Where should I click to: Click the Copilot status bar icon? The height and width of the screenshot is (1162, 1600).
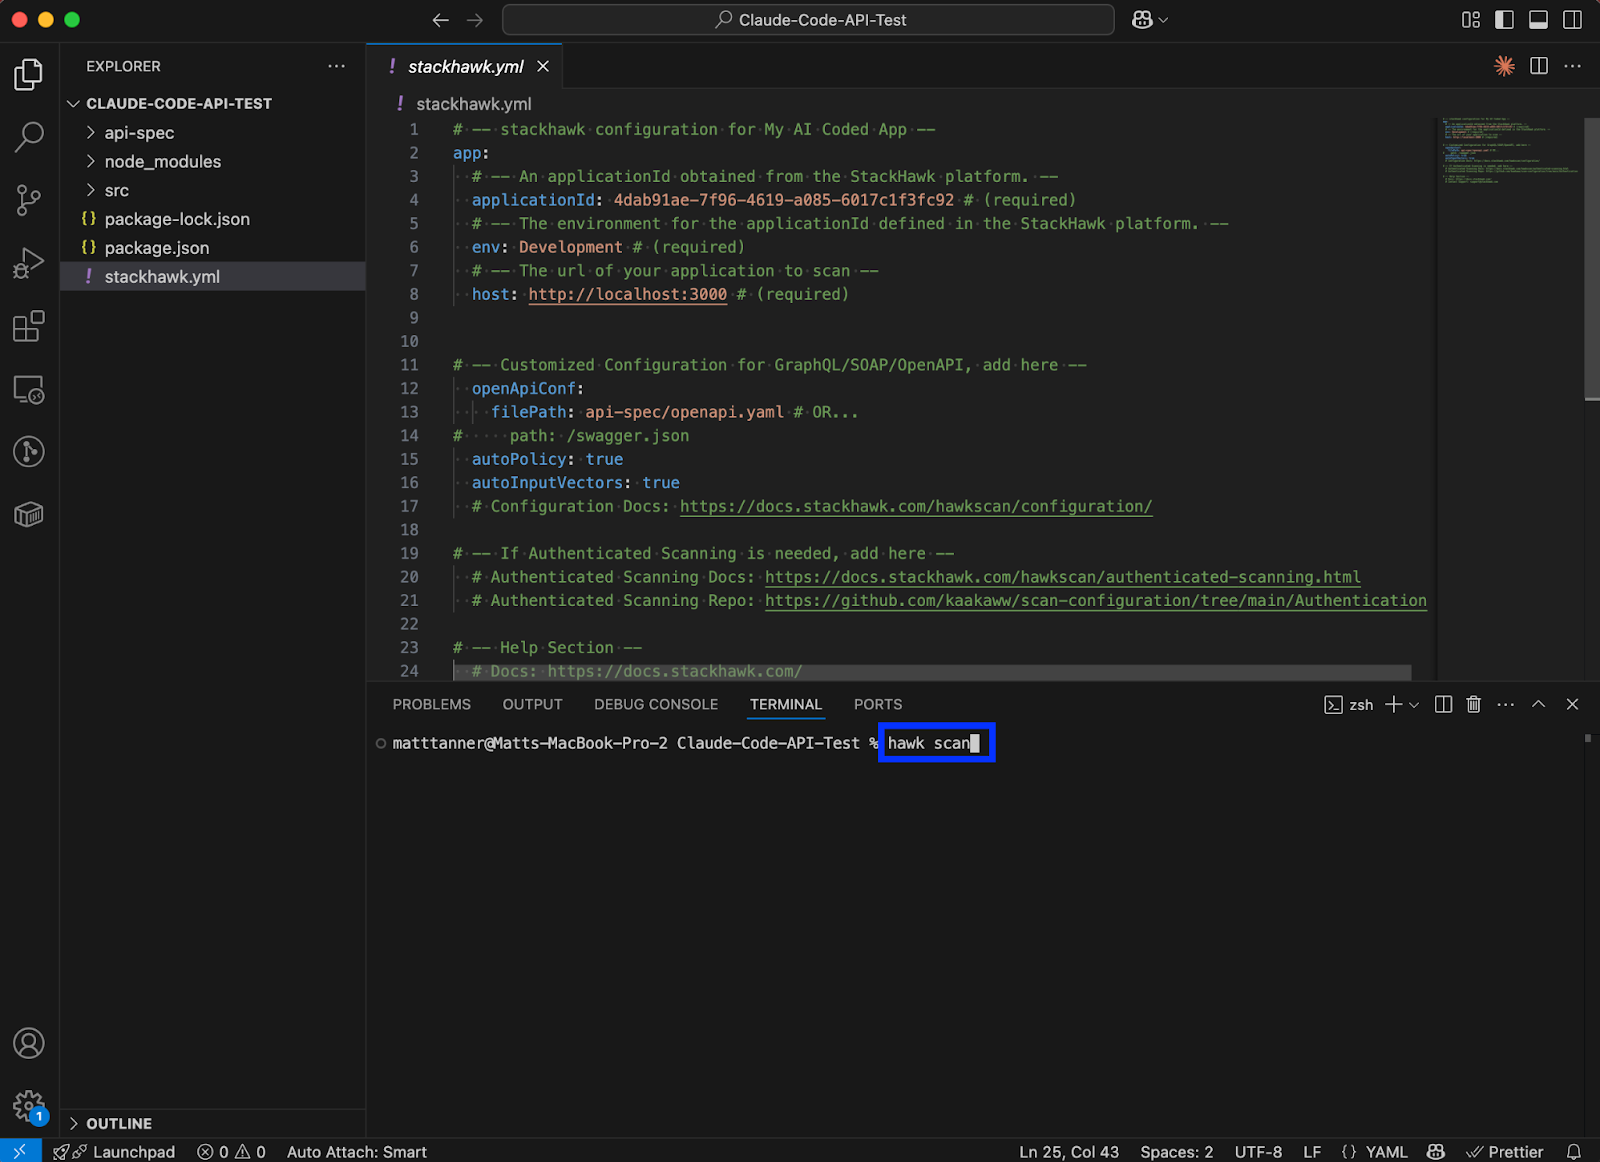[1436, 1151]
